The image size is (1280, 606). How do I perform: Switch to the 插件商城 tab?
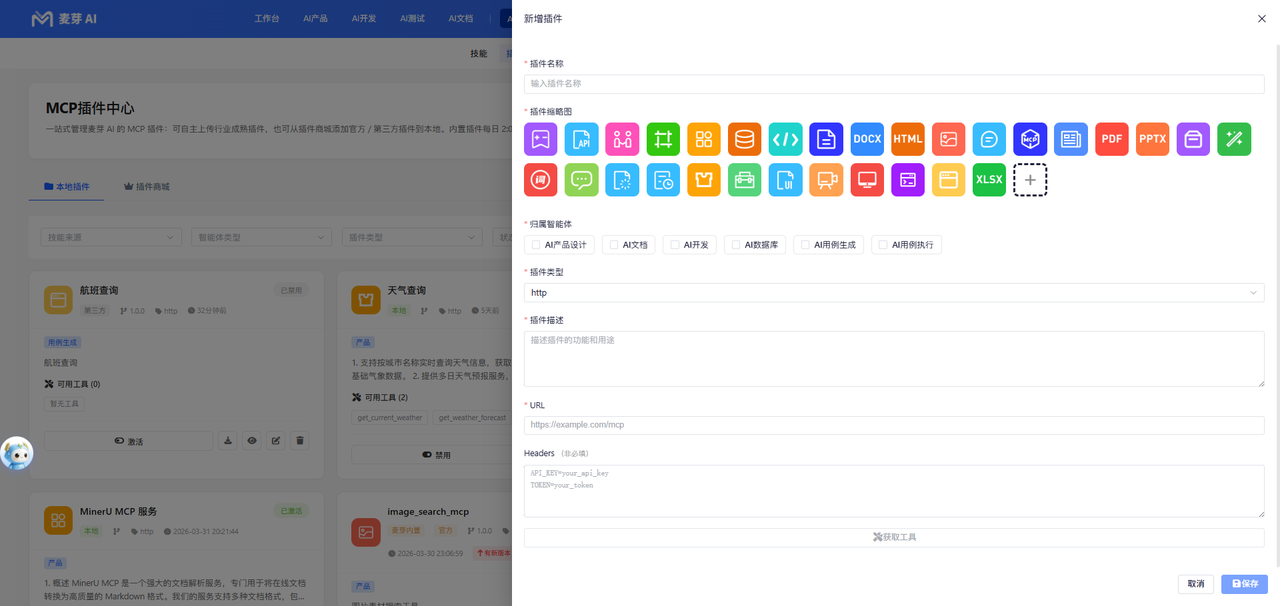146,187
